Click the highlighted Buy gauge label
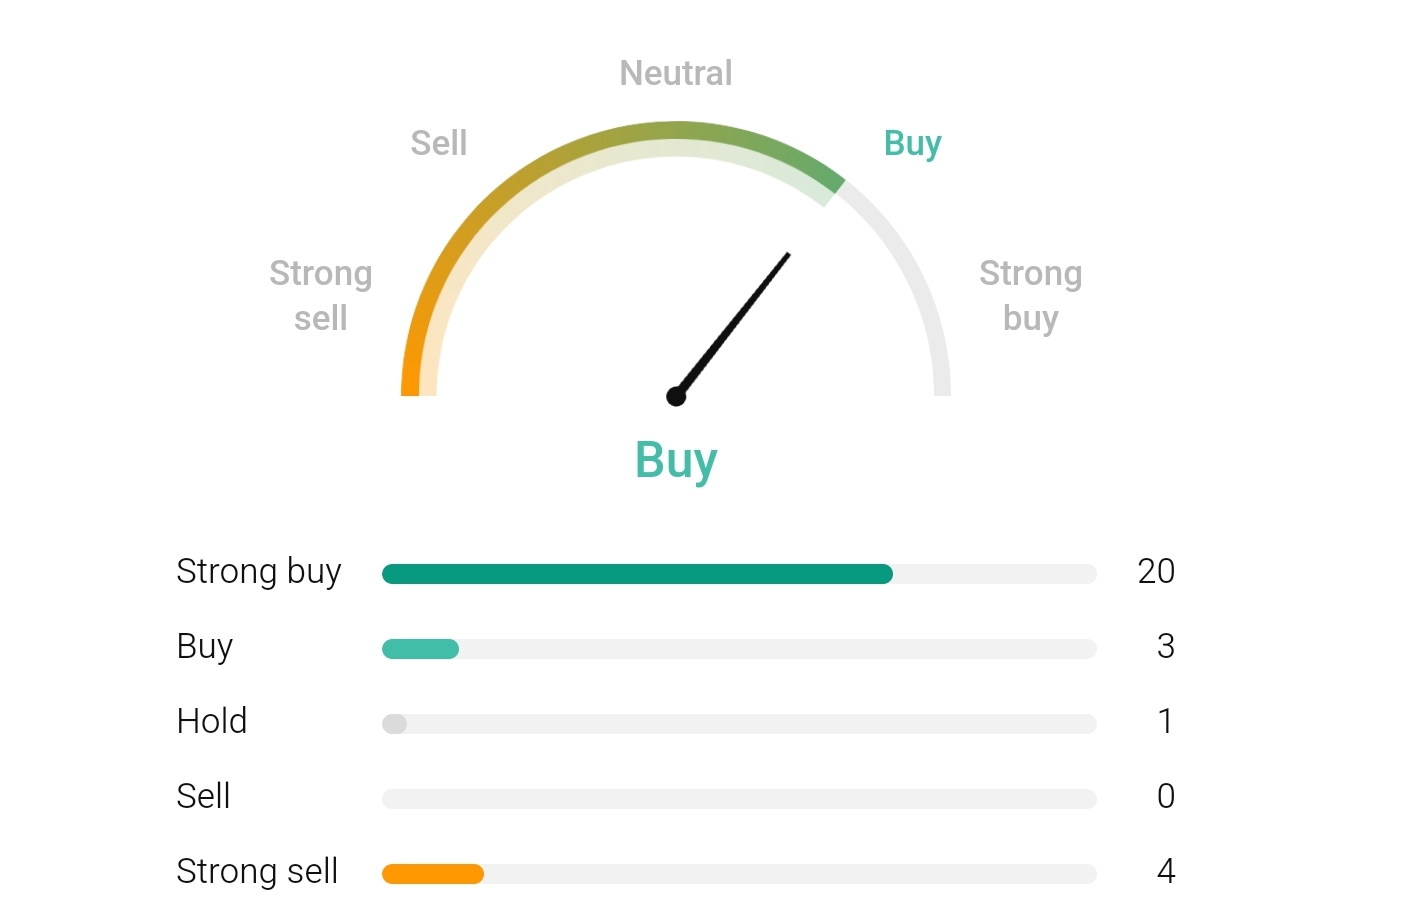Image resolution: width=1407 pixels, height=914 pixels. [x=912, y=144]
